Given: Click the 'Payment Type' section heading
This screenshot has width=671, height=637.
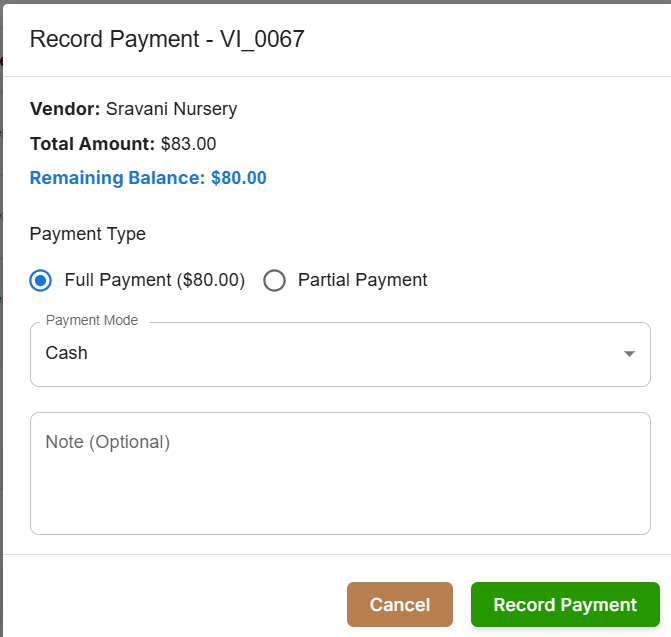Looking at the screenshot, I should [88, 234].
